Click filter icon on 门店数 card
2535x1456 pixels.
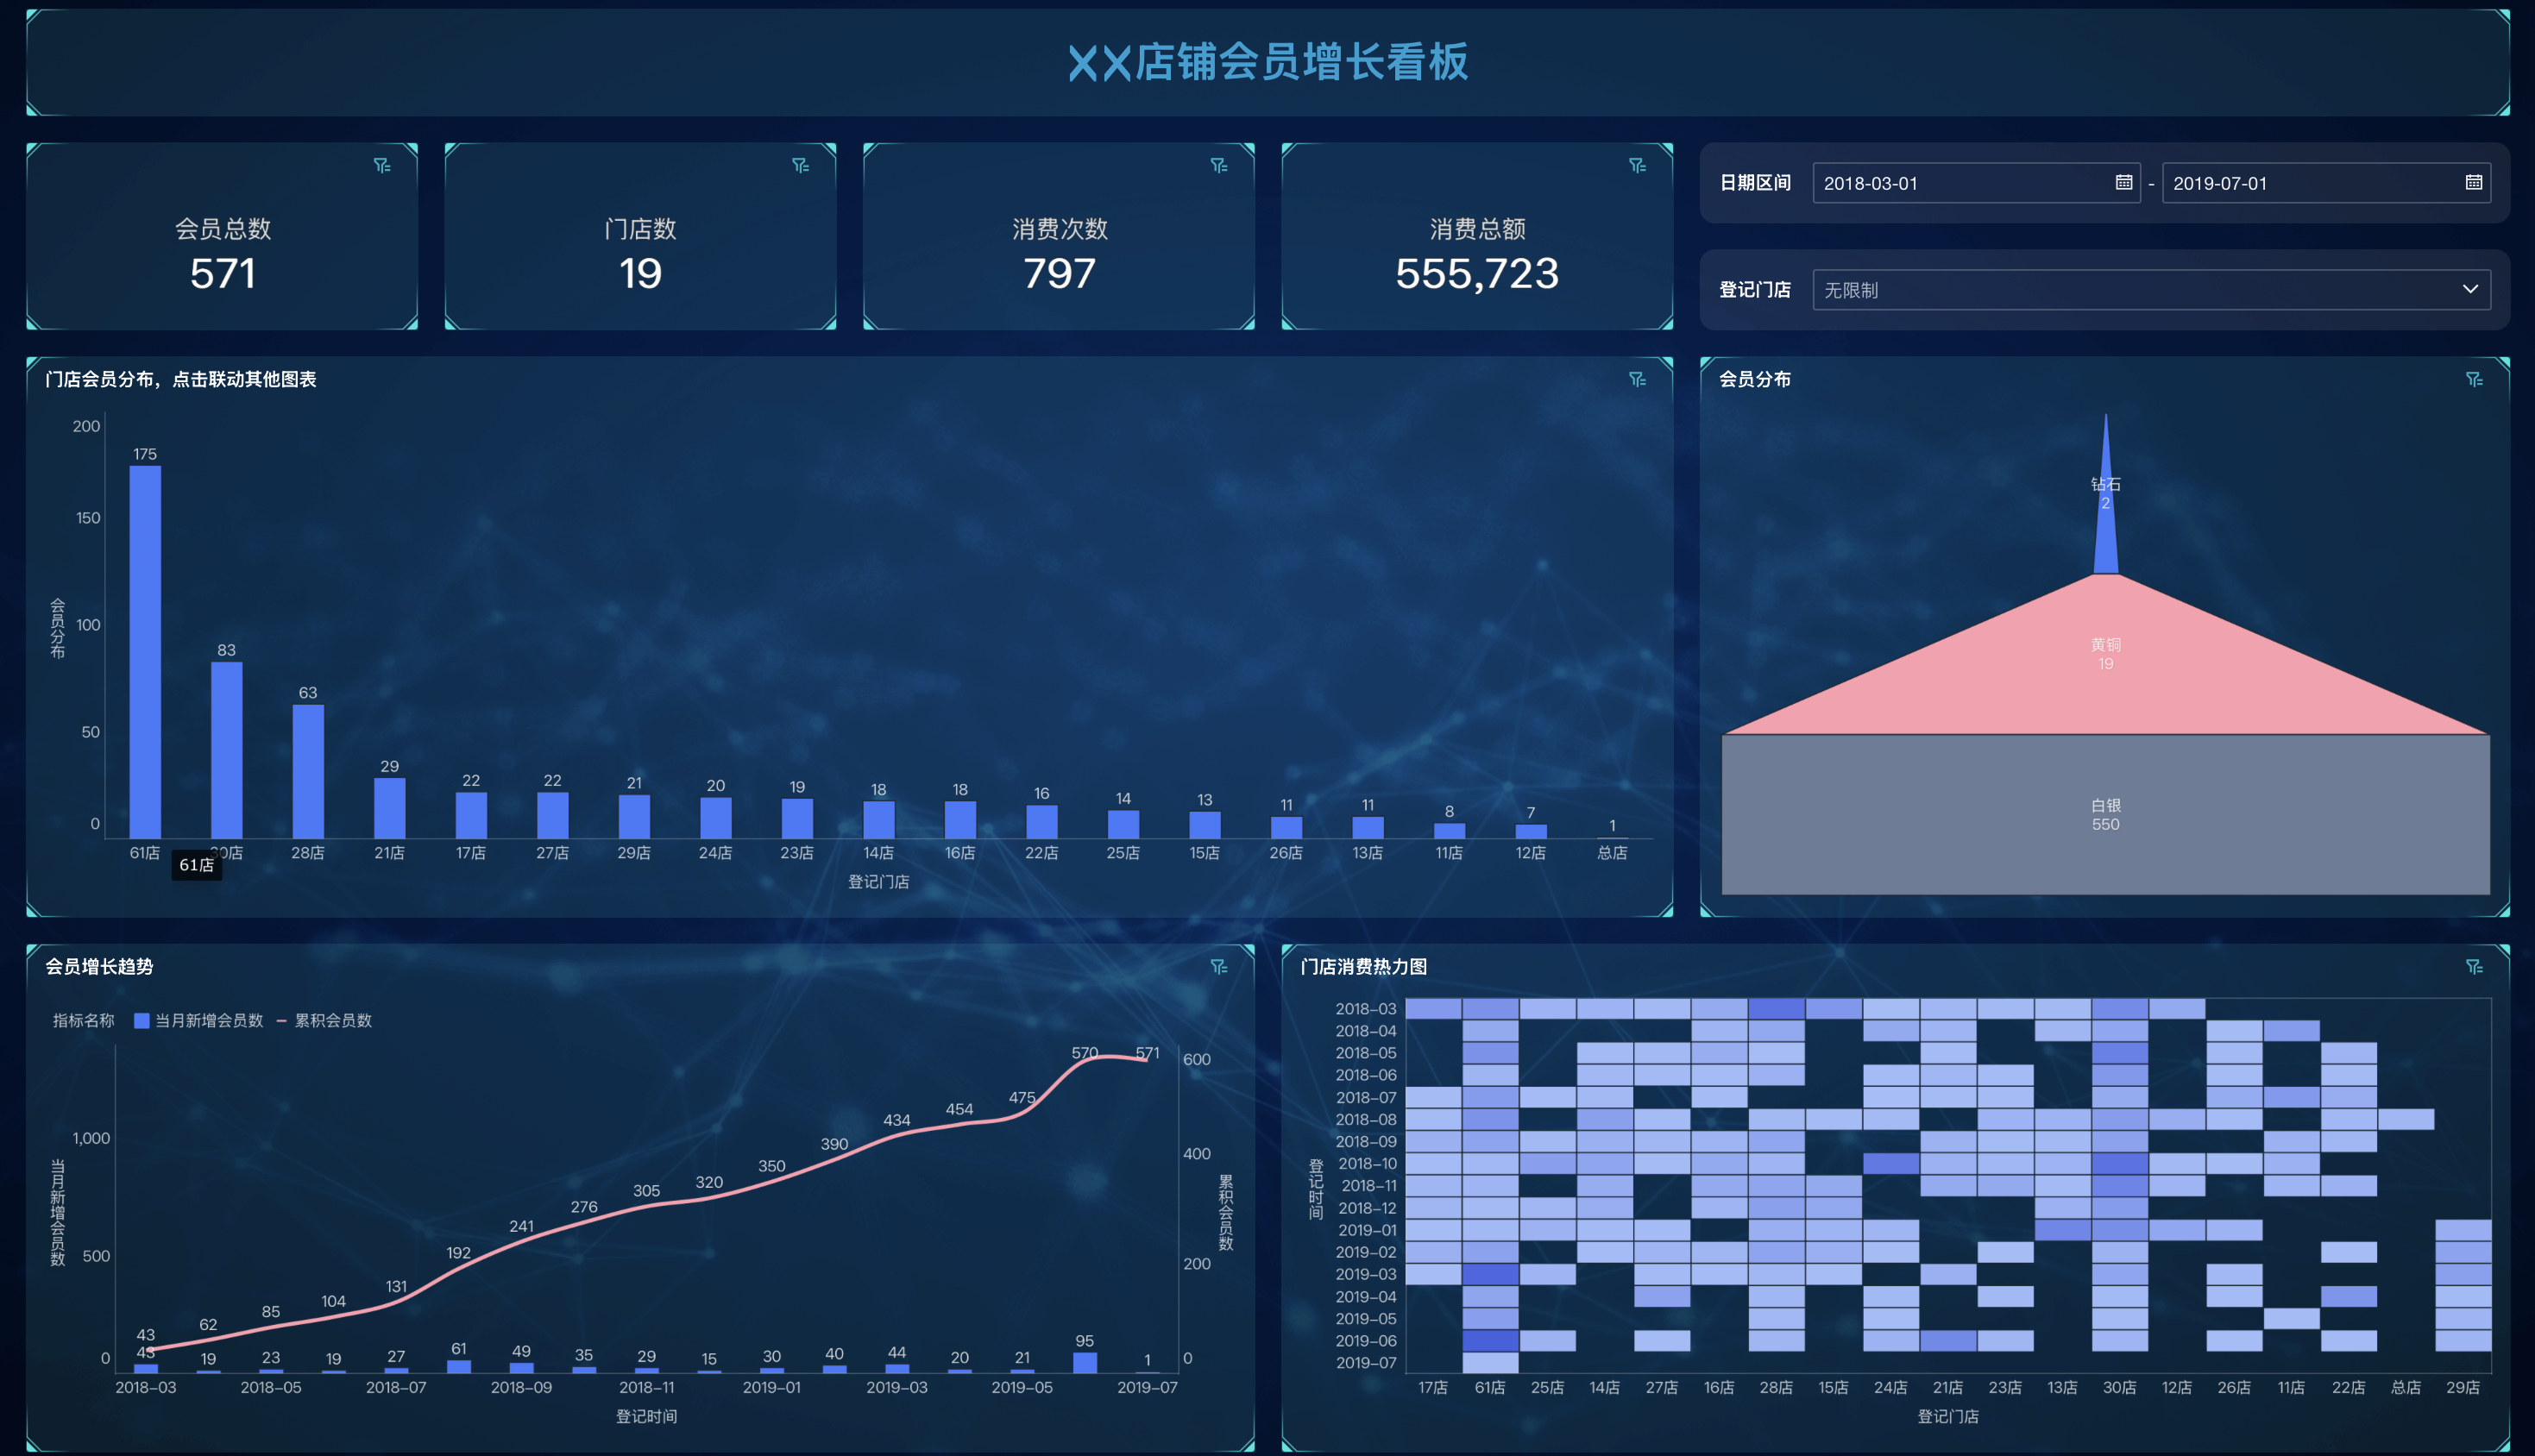(800, 166)
